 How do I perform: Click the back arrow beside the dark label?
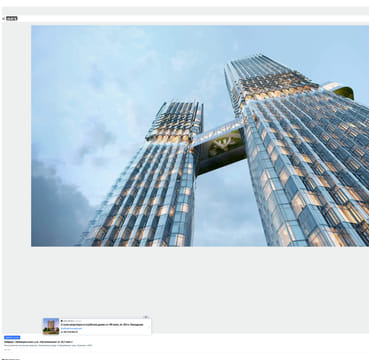point(3,19)
